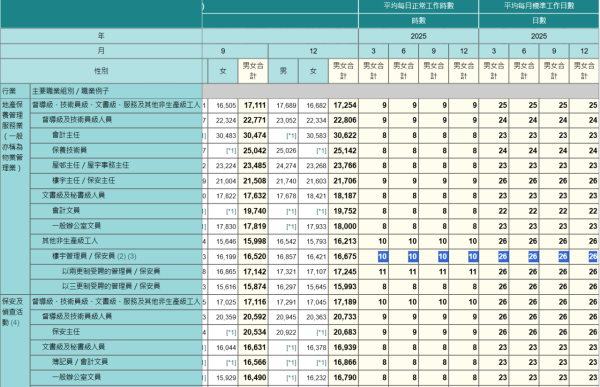Screen dimensions: 600x387
Task: Click the wage value 15,874
Action: [254, 287]
